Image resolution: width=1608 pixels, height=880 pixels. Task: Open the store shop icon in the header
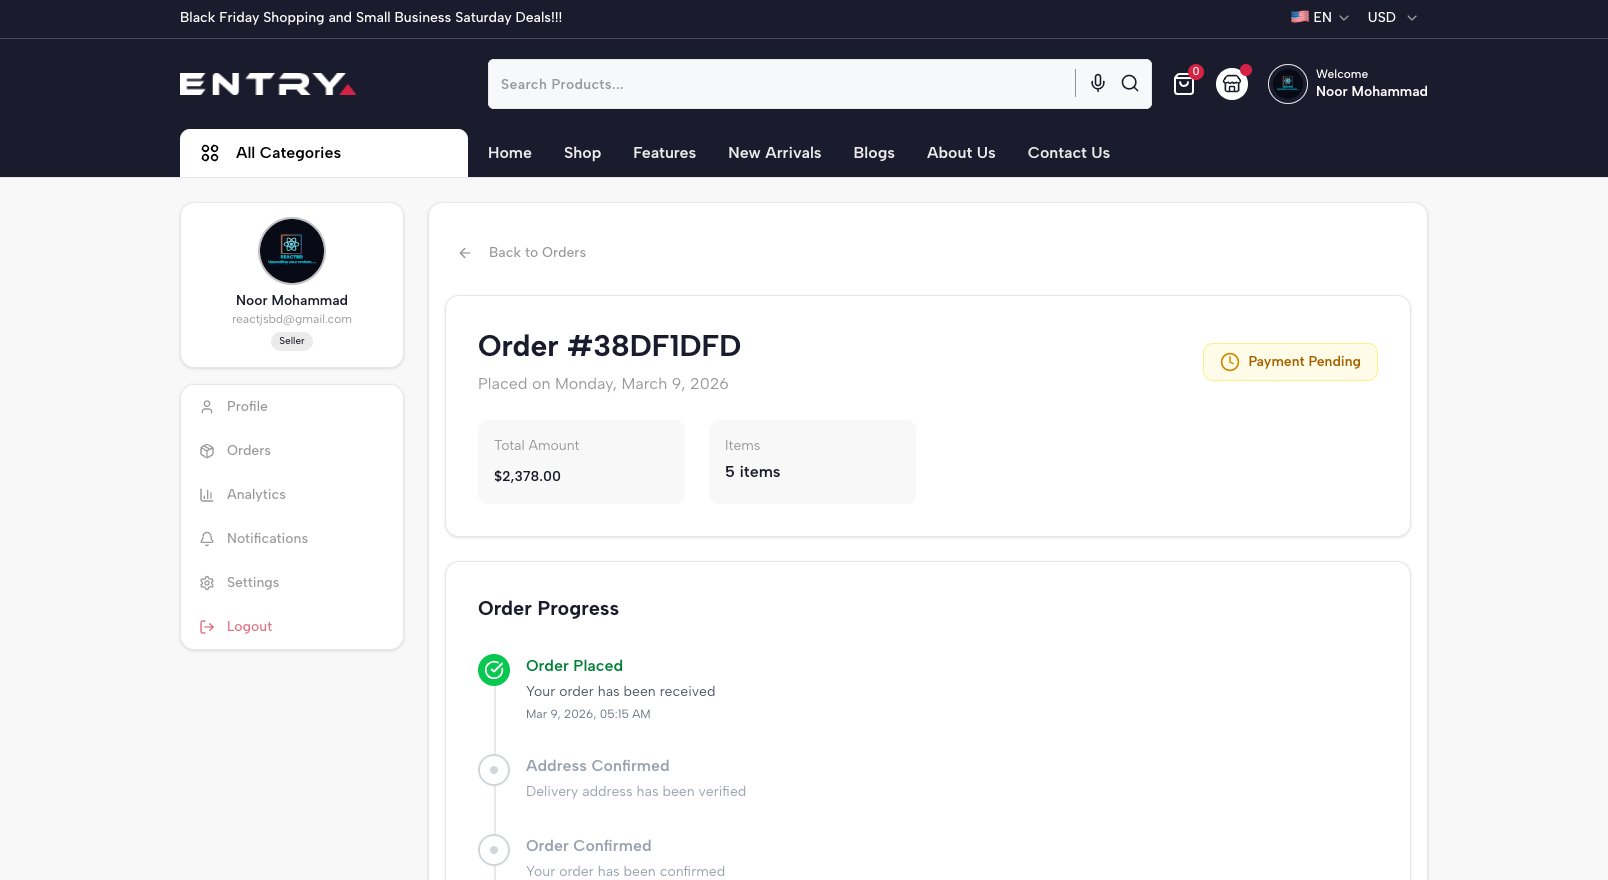[1232, 84]
